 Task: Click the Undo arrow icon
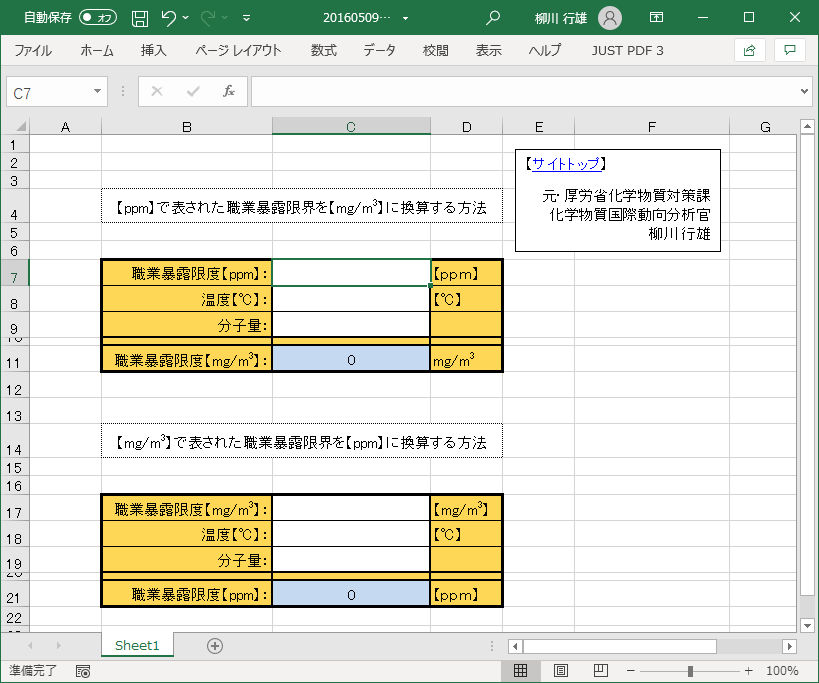[x=168, y=18]
